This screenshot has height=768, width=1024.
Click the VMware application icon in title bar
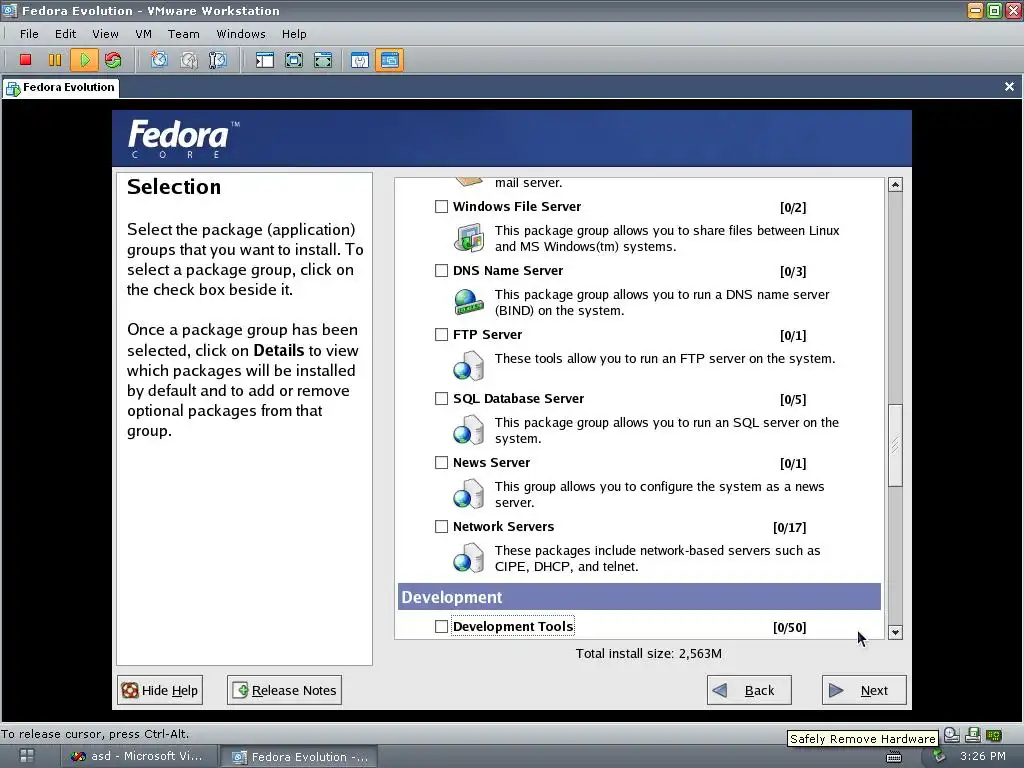pos(9,10)
